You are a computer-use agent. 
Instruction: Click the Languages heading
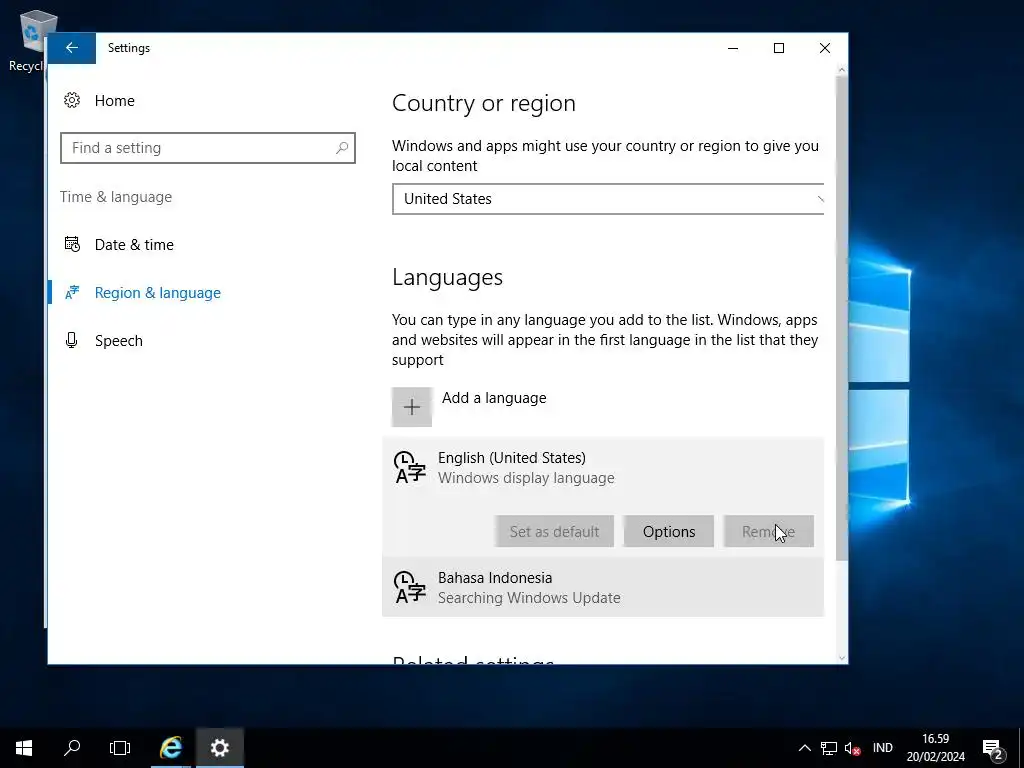(x=447, y=277)
